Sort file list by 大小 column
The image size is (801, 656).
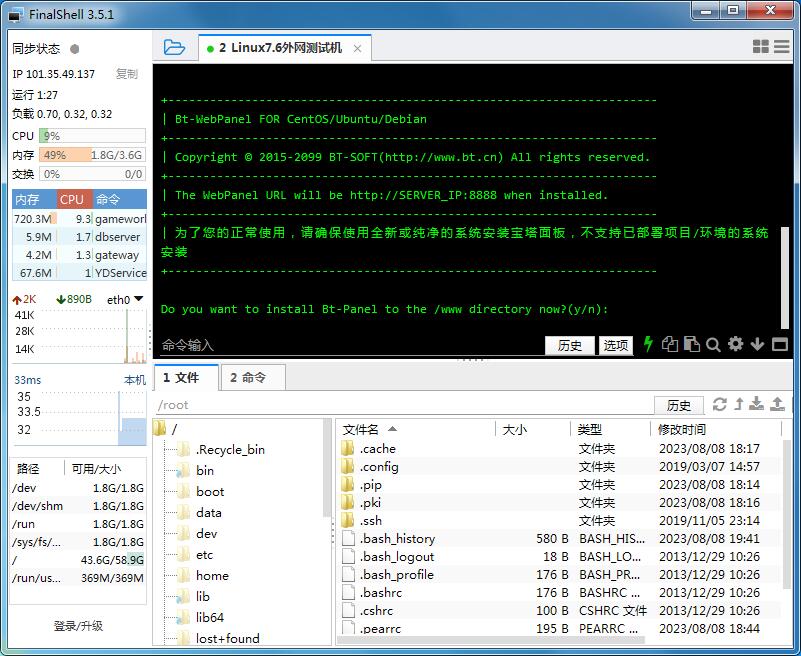pos(533,429)
